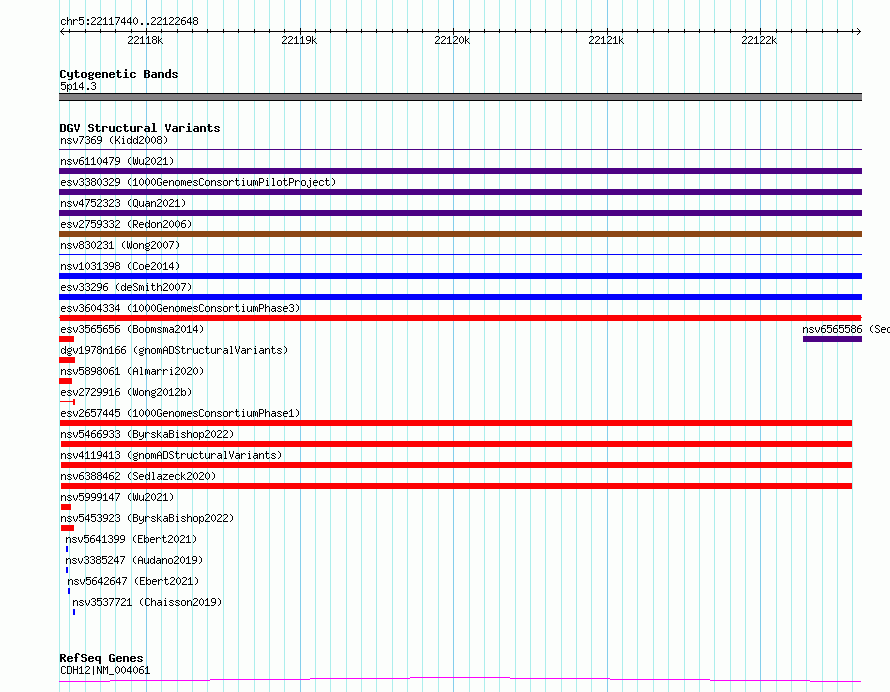Click the brown esv2759332 variant bar
The image size is (890, 692).
point(460,234)
